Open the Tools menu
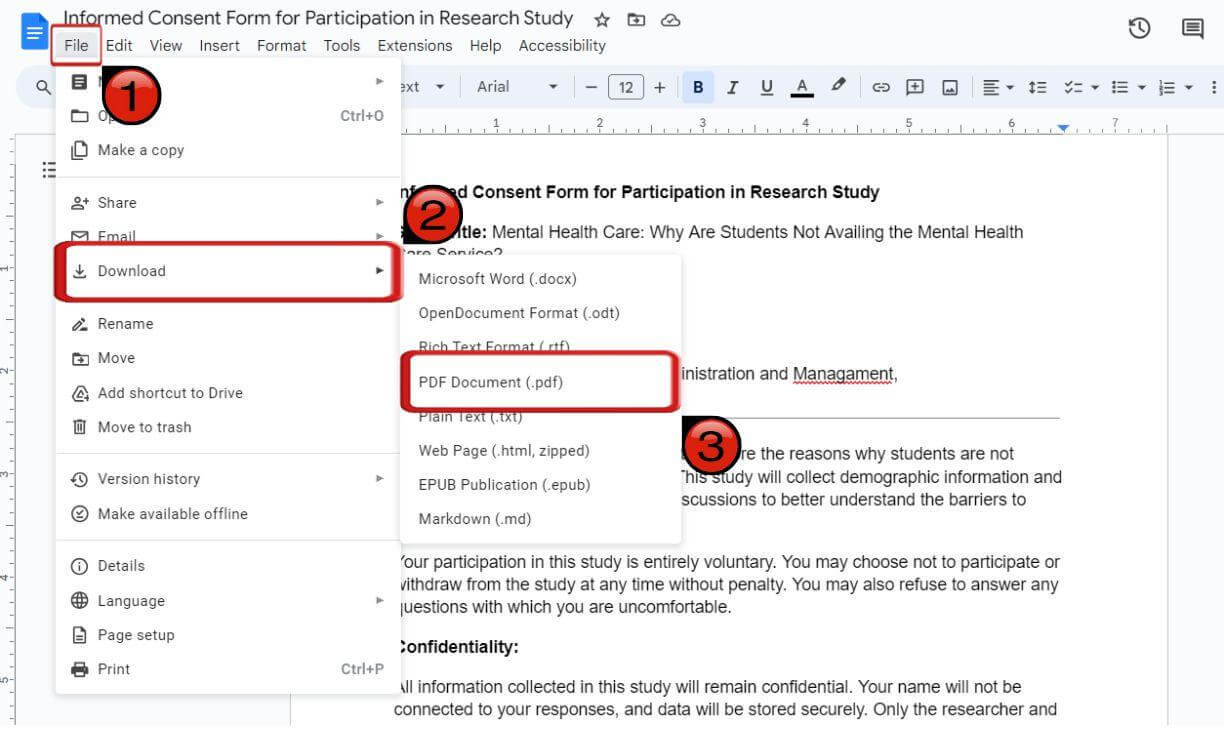This screenshot has width=1224, height=753. point(342,45)
